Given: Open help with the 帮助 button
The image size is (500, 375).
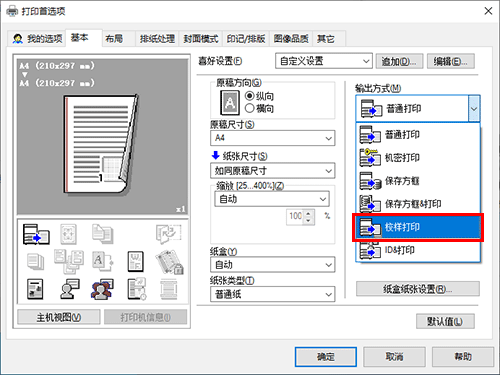Looking at the screenshot, I should pyautogui.click(x=463, y=357).
